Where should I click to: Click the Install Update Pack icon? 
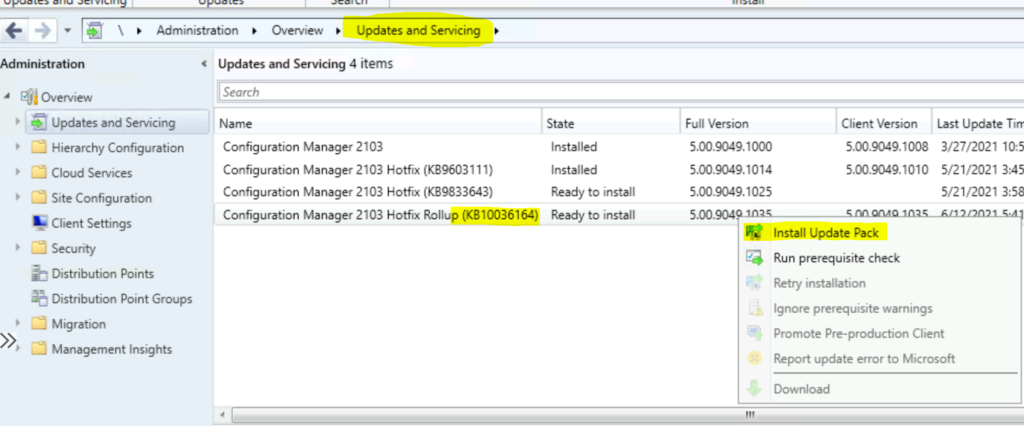tap(754, 233)
